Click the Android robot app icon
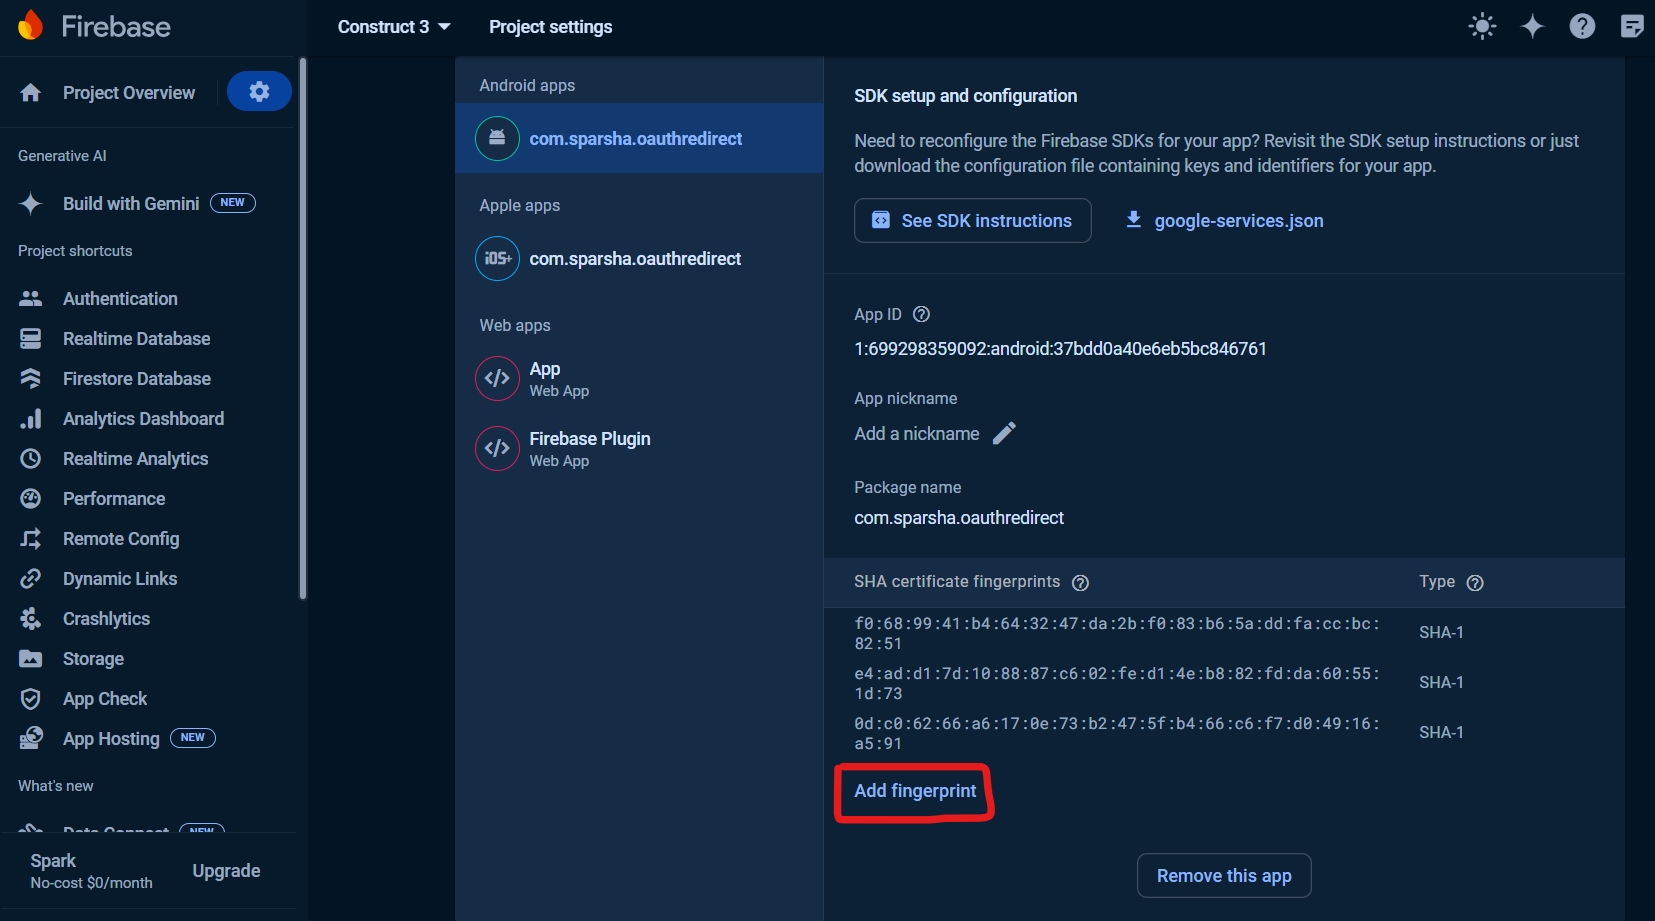 click(x=497, y=138)
